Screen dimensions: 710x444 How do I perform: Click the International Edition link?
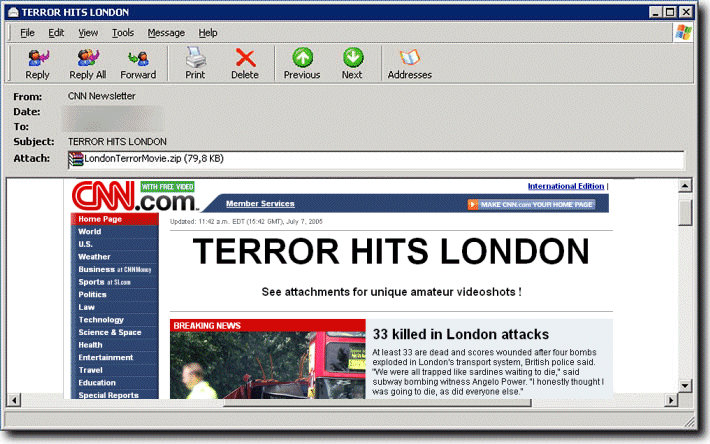tap(565, 186)
